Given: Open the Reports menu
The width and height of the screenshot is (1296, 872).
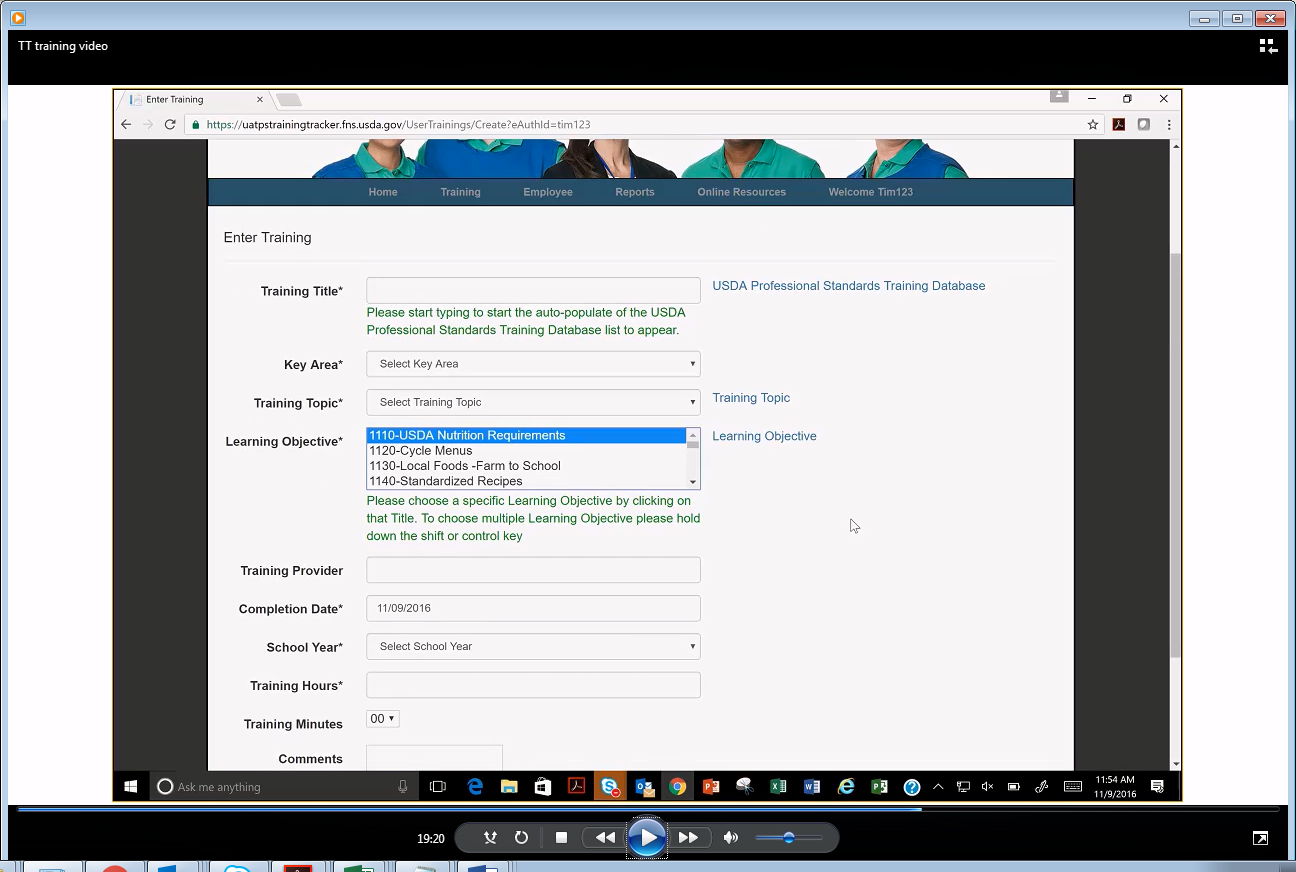Looking at the screenshot, I should point(635,192).
